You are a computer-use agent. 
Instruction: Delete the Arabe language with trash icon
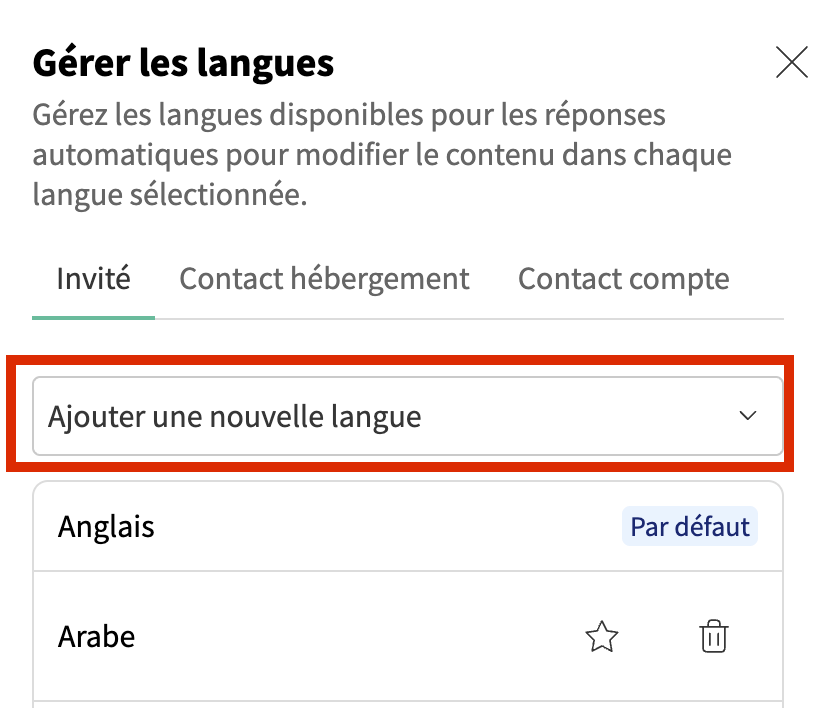tap(714, 637)
